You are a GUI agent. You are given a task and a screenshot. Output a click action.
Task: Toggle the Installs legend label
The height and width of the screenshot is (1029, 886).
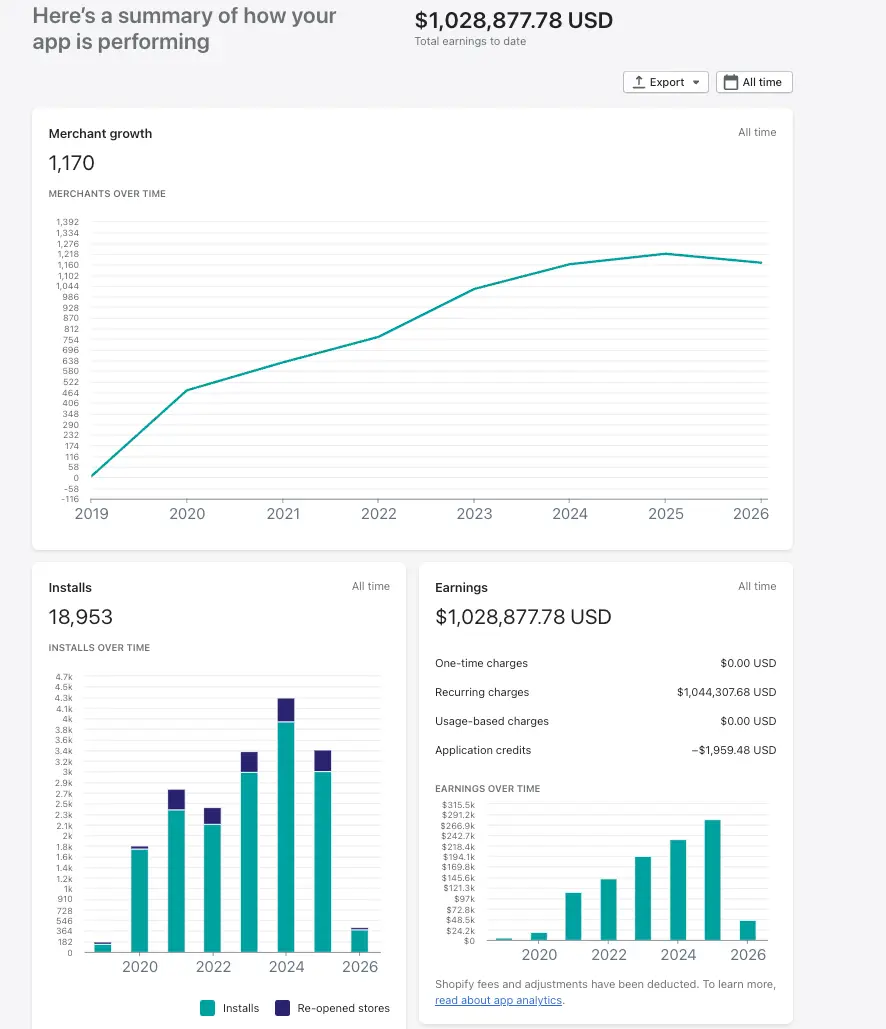click(241, 1008)
